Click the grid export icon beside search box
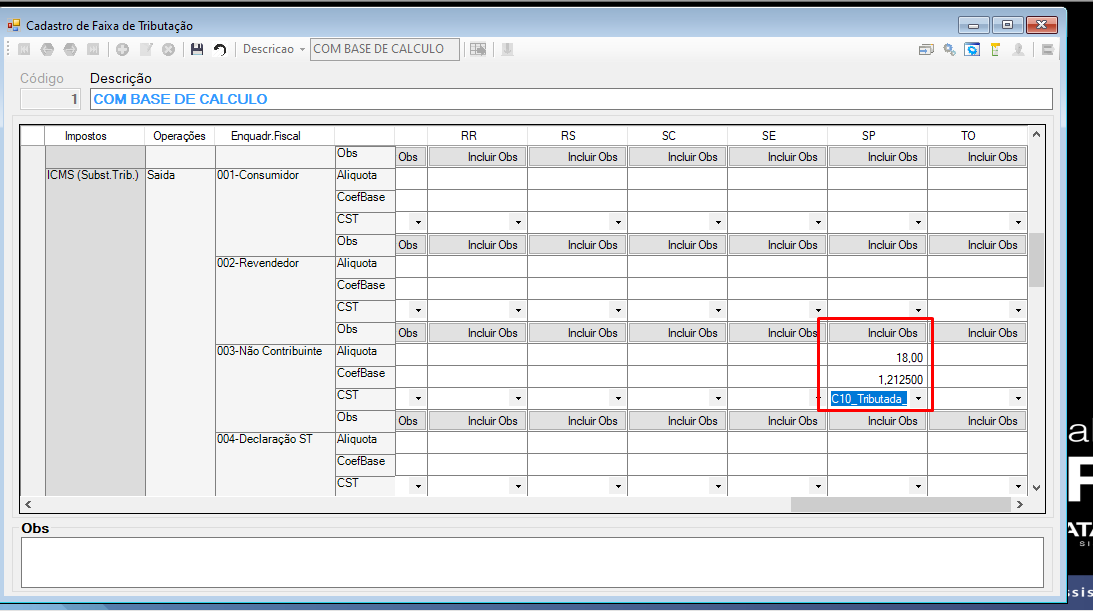This screenshot has width=1093, height=611. pos(478,49)
